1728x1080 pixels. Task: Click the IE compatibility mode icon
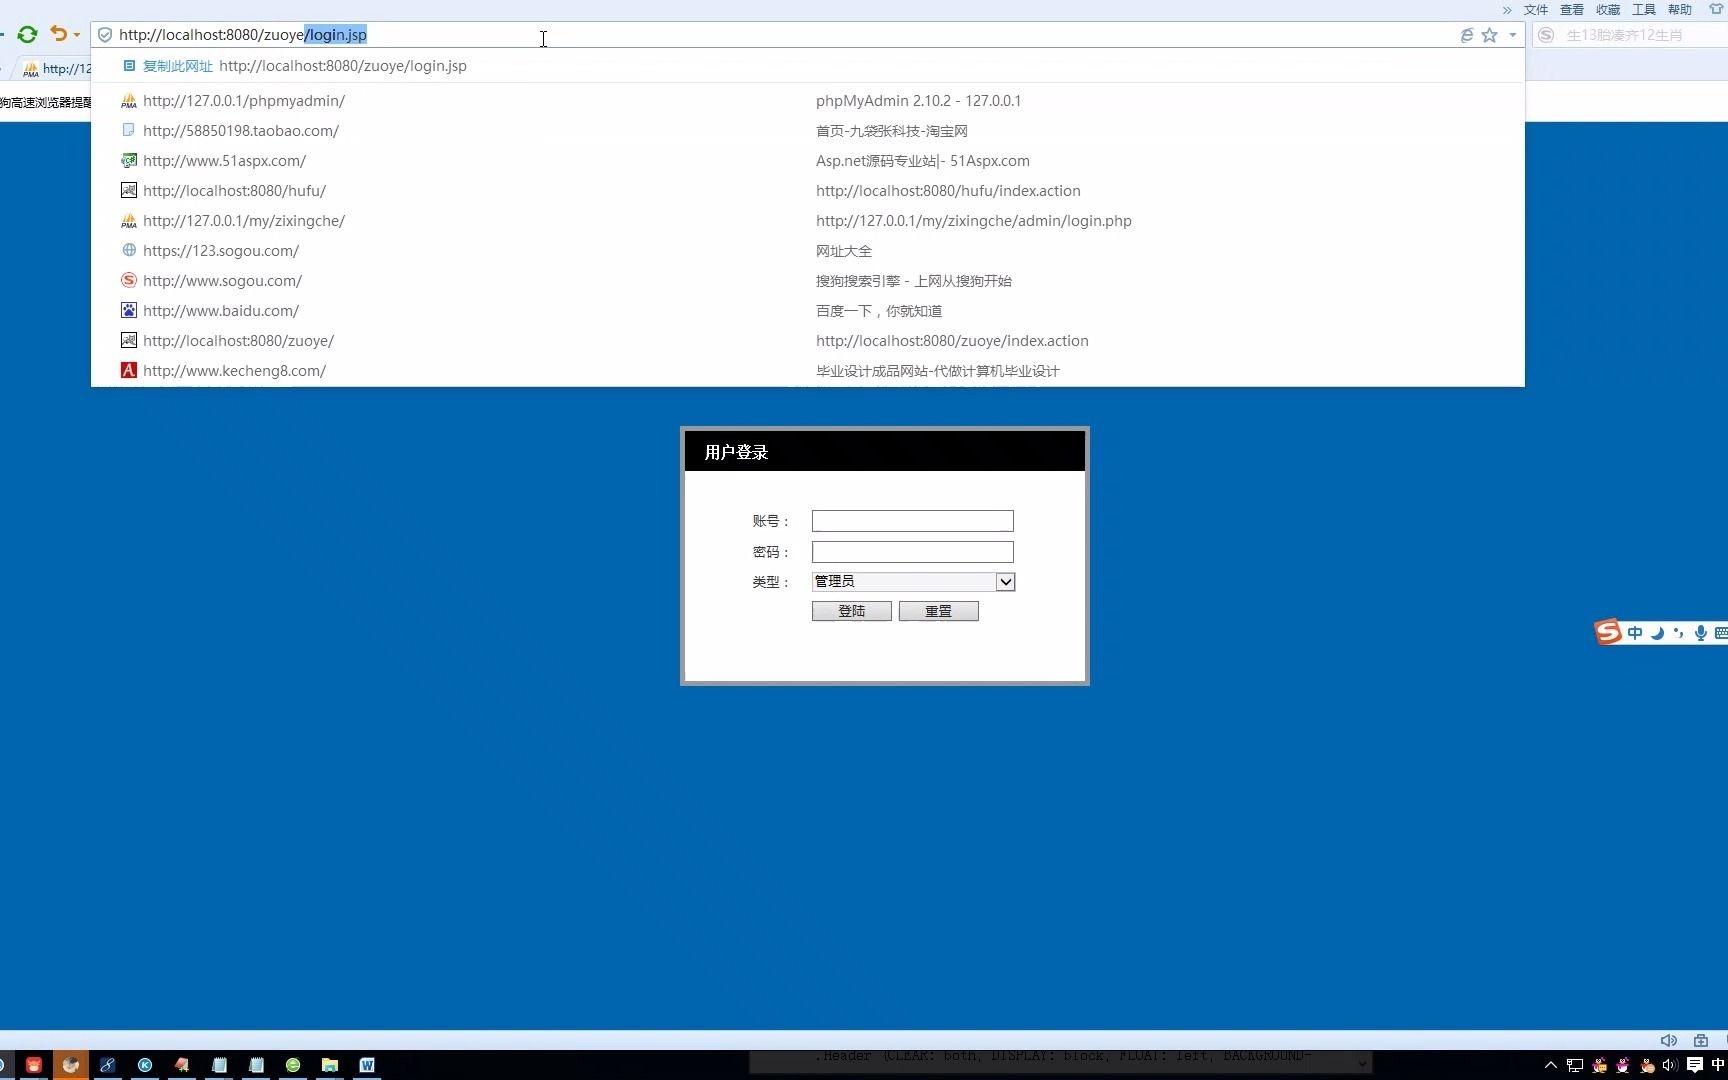(x=1466, y=35)
